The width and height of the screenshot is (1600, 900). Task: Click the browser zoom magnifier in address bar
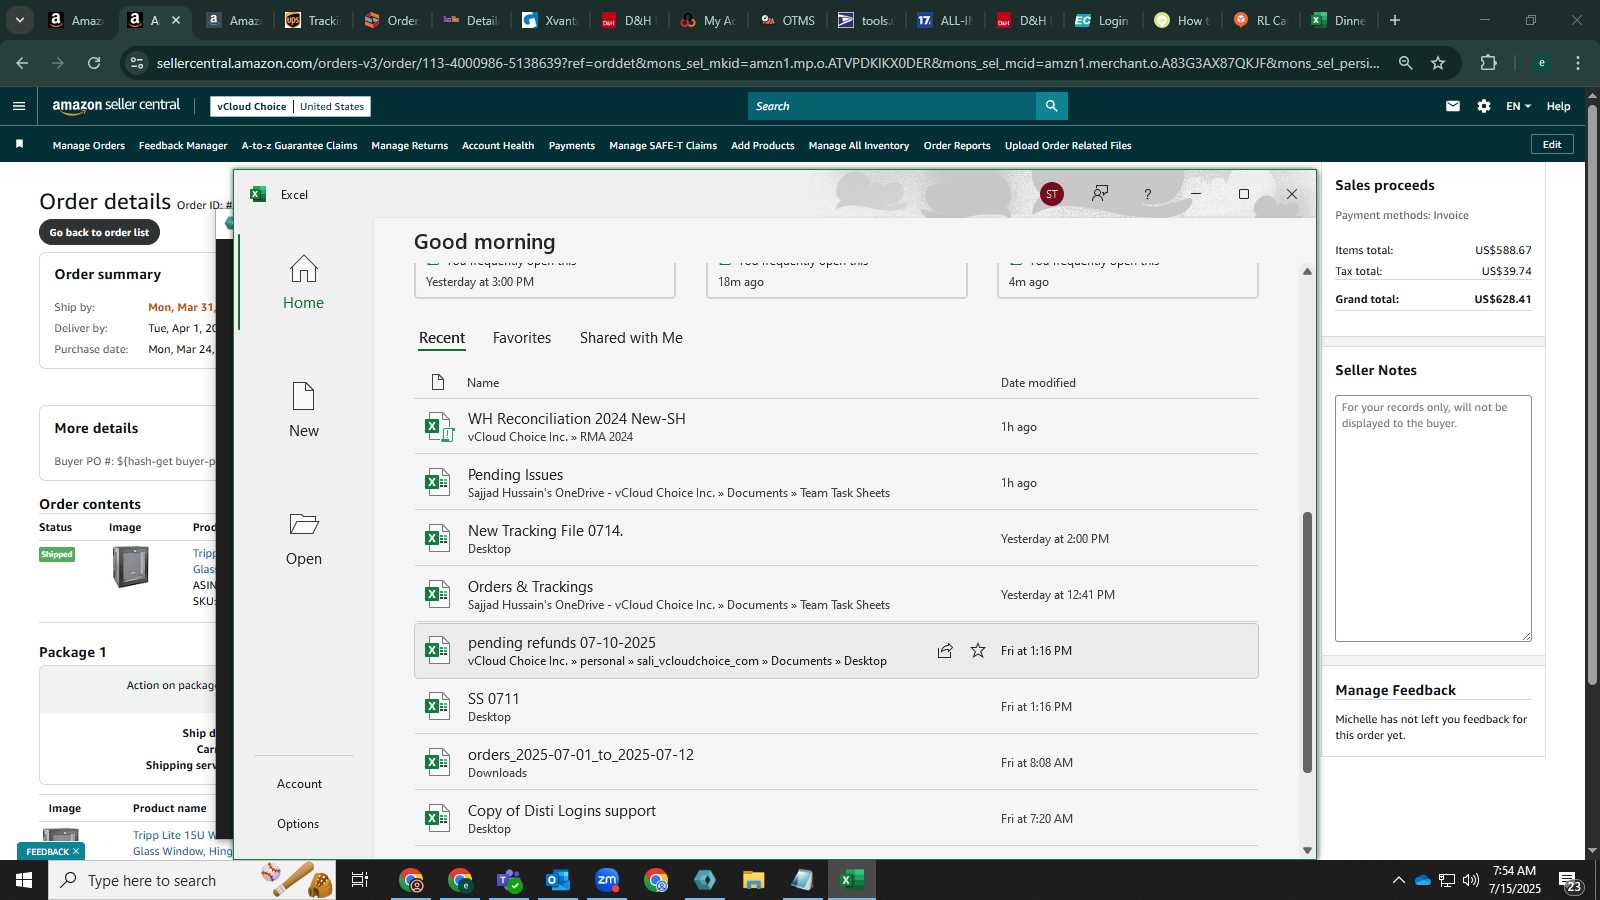click(x=1405, y=63)
